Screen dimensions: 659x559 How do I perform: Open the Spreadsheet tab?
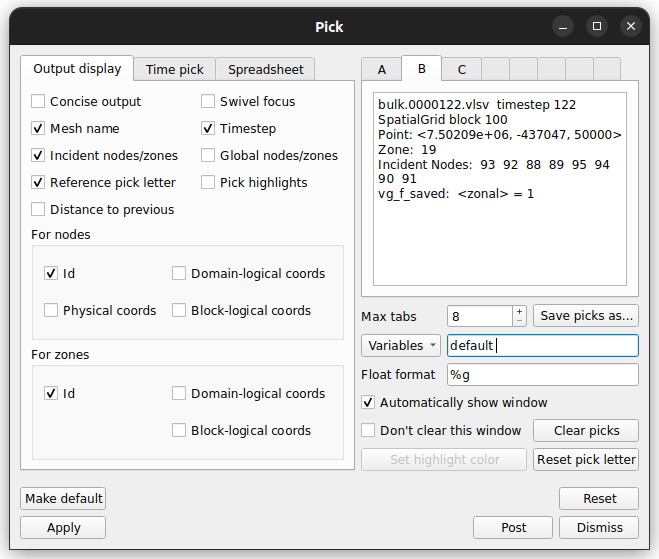click(x=265, y=69)
